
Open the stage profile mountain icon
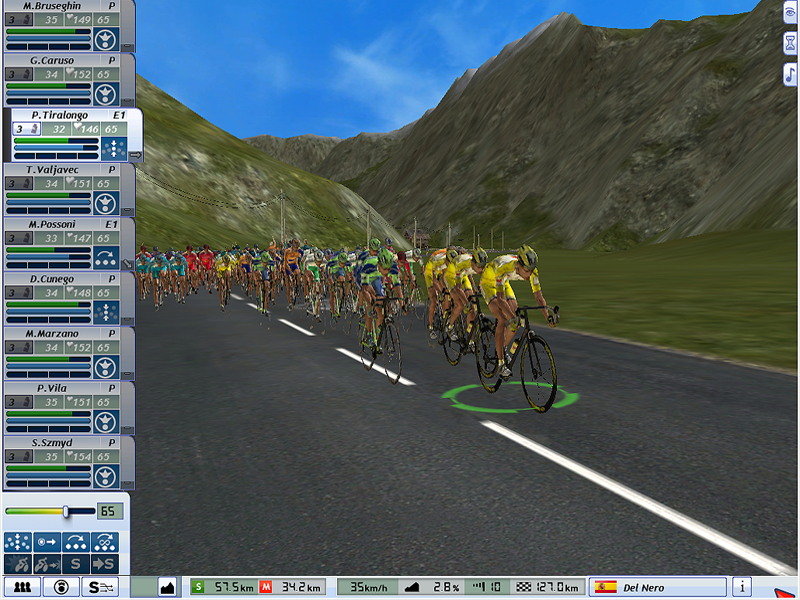[166, 587]
